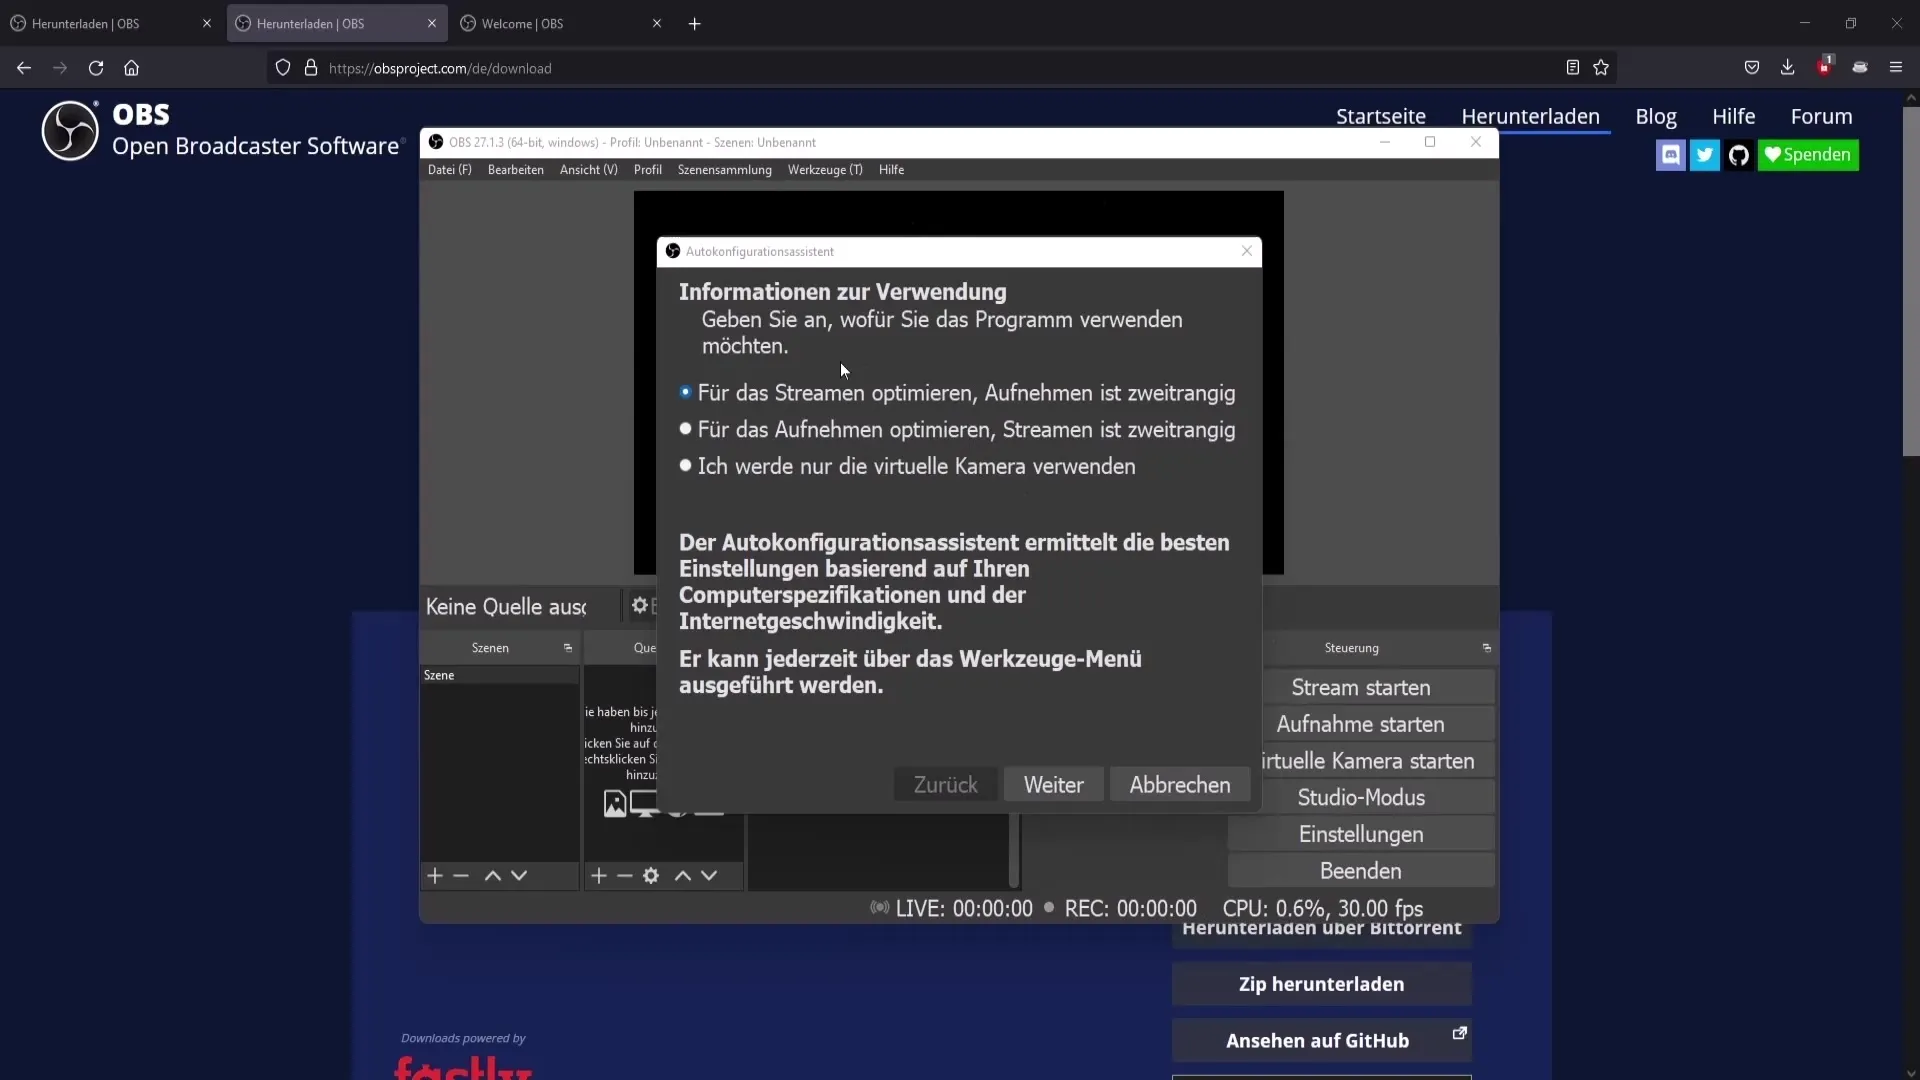Save page to Pocket

coord(1752,68)
